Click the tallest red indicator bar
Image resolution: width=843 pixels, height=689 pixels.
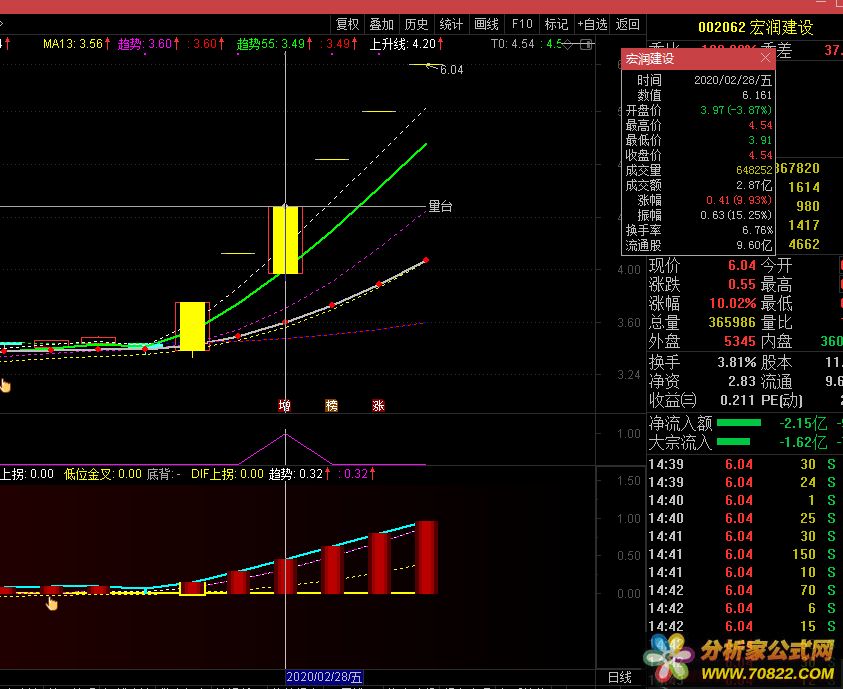click(427, 557)
